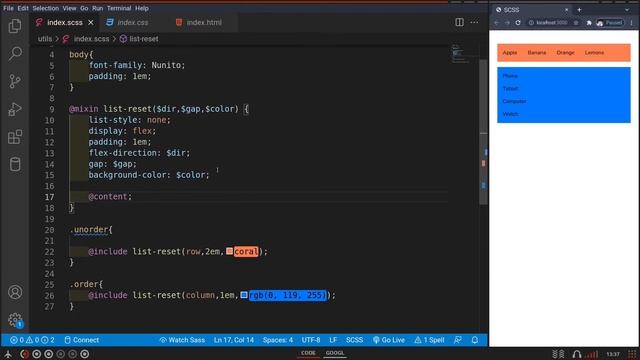Screen dimensions: 640x360
Task: Open the File menu
Action: [8, 8]
